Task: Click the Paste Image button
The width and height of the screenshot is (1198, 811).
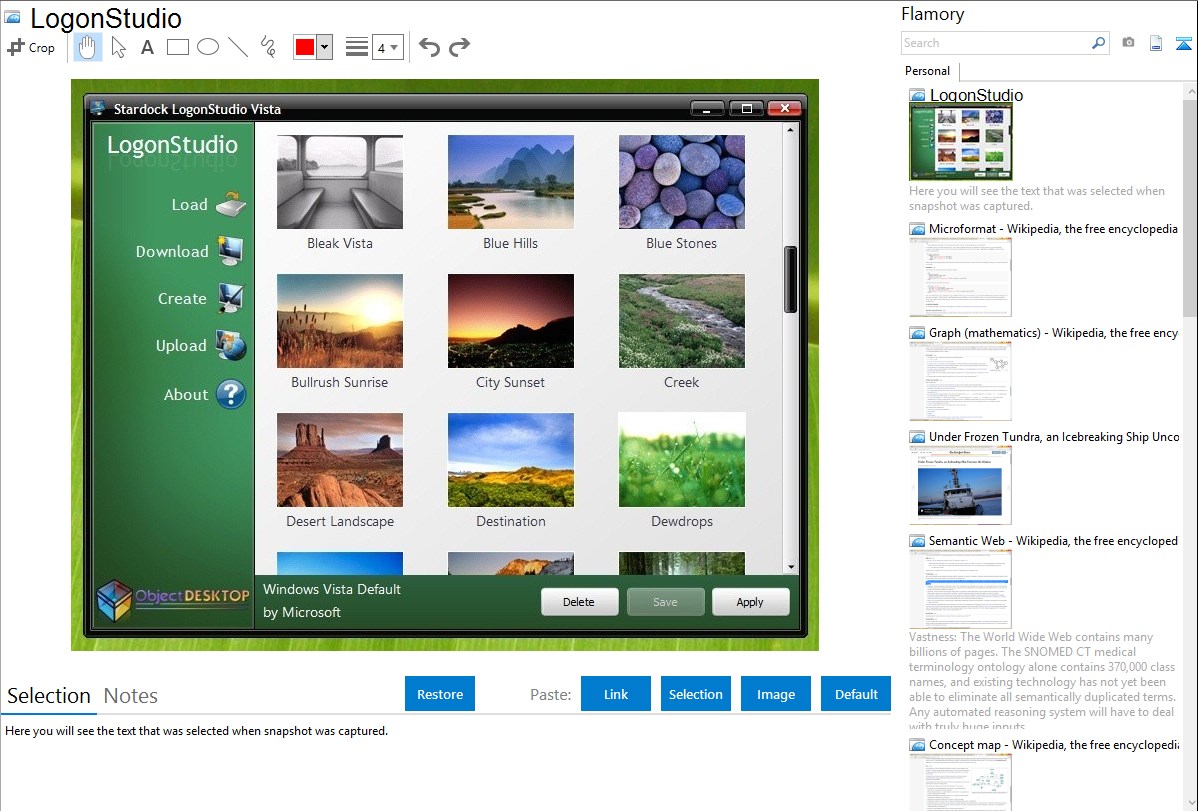Action: 775,694
